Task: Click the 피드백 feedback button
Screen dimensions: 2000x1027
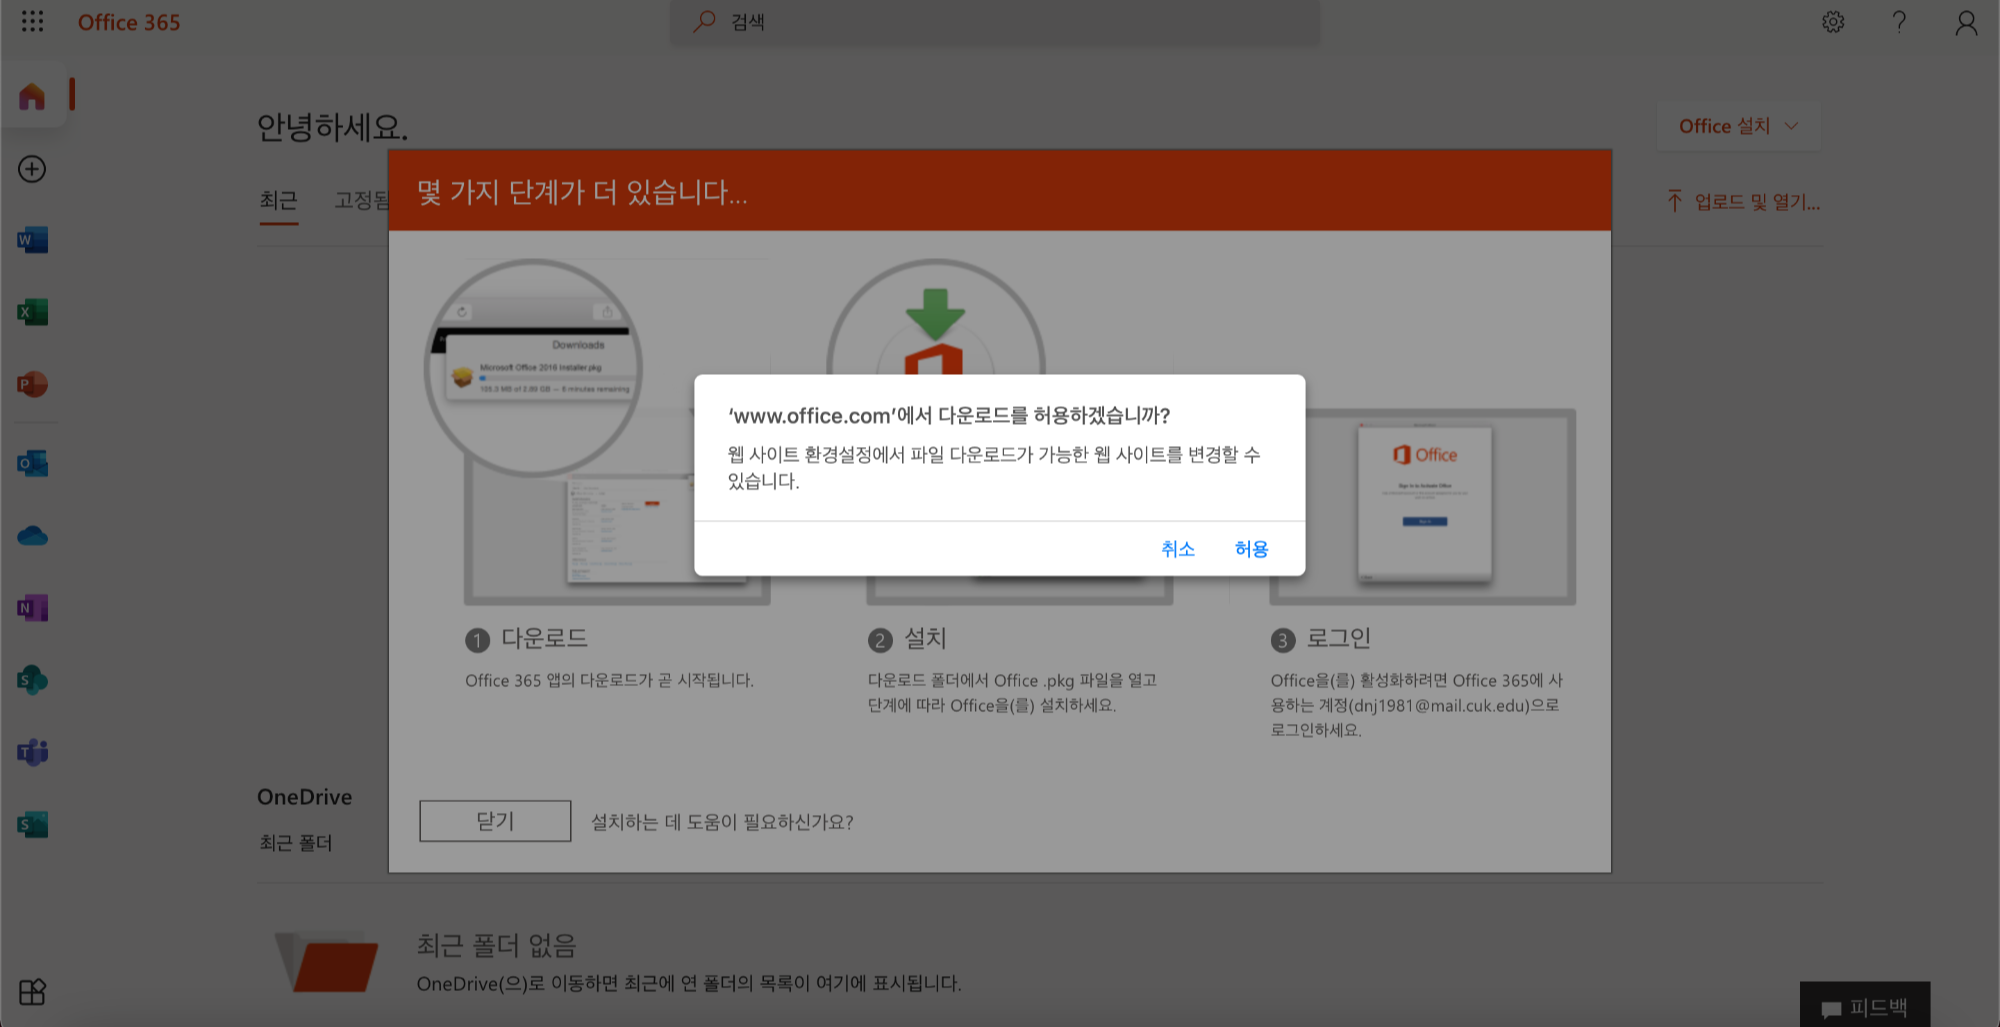Action: 1865,1006
